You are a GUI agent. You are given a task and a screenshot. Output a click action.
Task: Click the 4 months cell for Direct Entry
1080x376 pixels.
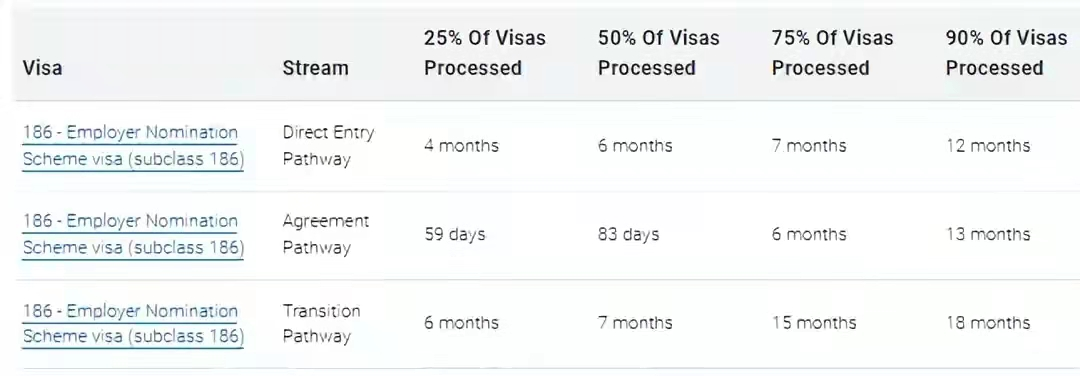461,146
